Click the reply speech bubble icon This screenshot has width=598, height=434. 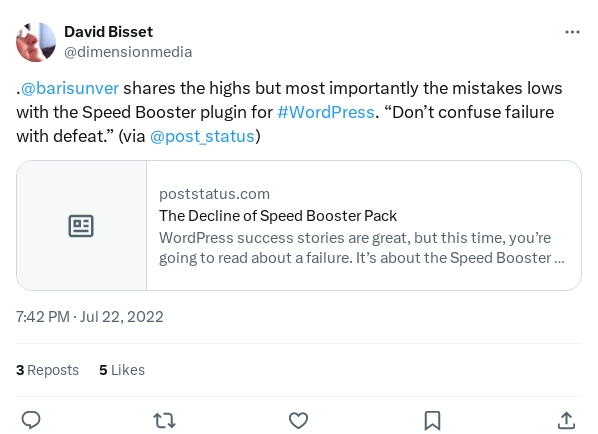31,420
